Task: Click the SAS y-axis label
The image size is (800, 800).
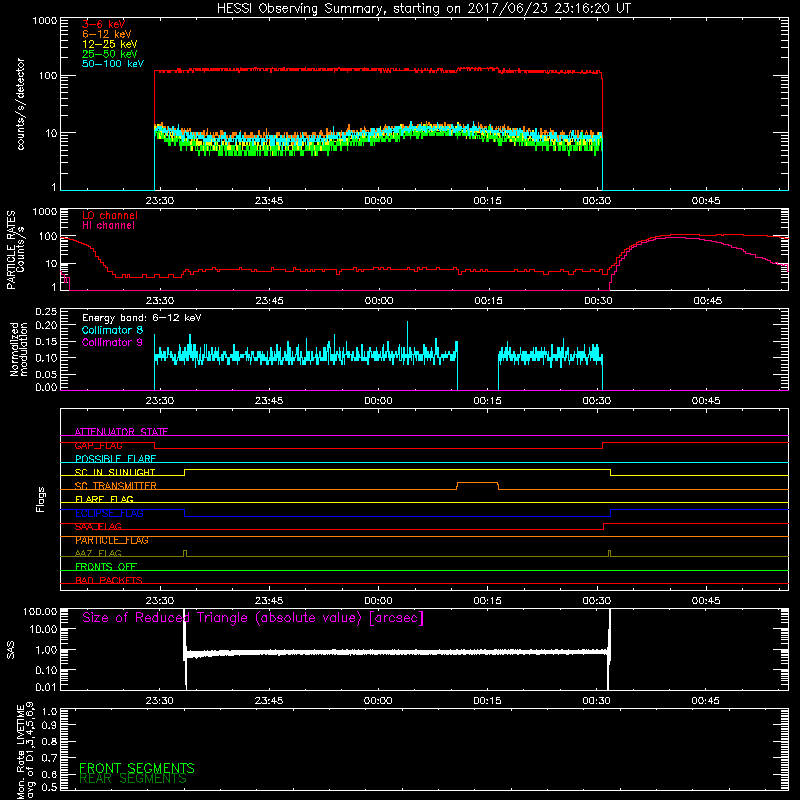Action: 10,650
